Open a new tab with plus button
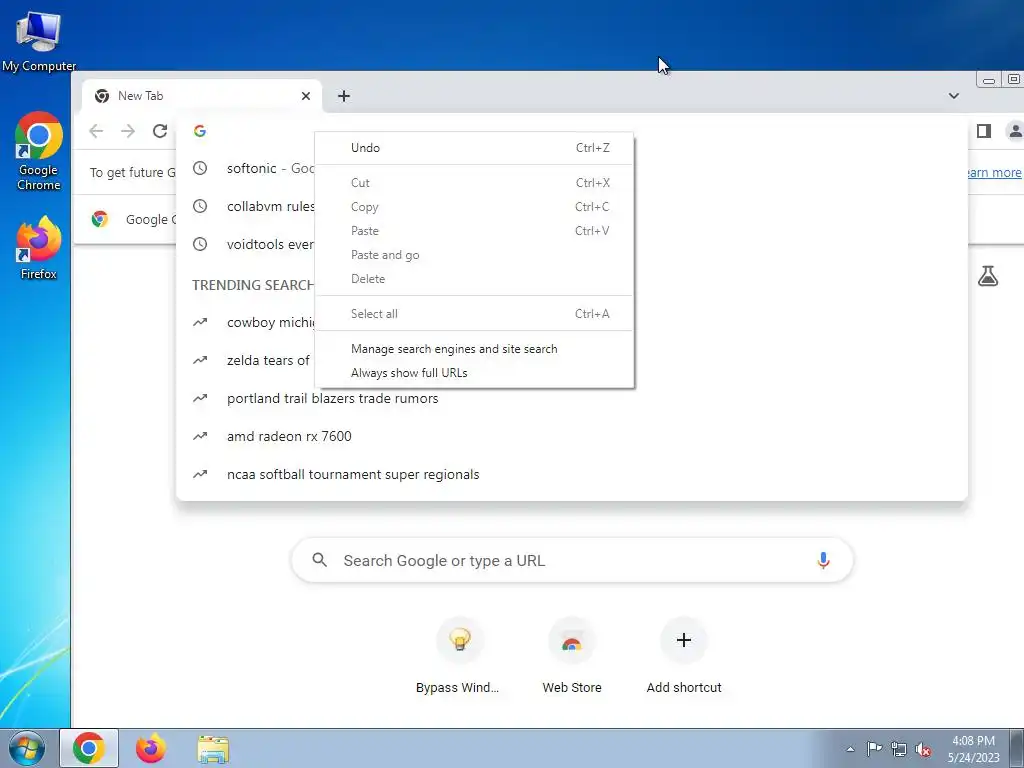 click(x=344, y=96)
